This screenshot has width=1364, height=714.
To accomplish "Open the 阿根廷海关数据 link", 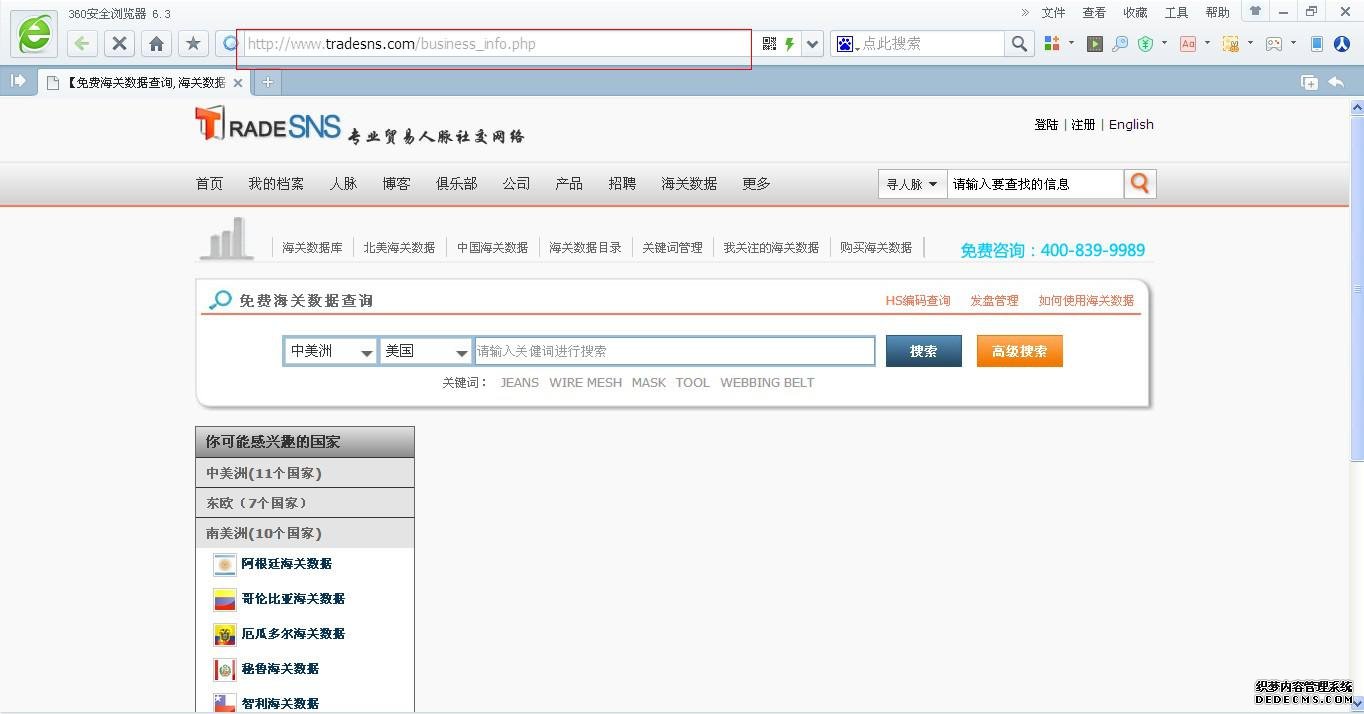I will pyautogui.click(x=286, y=564).
